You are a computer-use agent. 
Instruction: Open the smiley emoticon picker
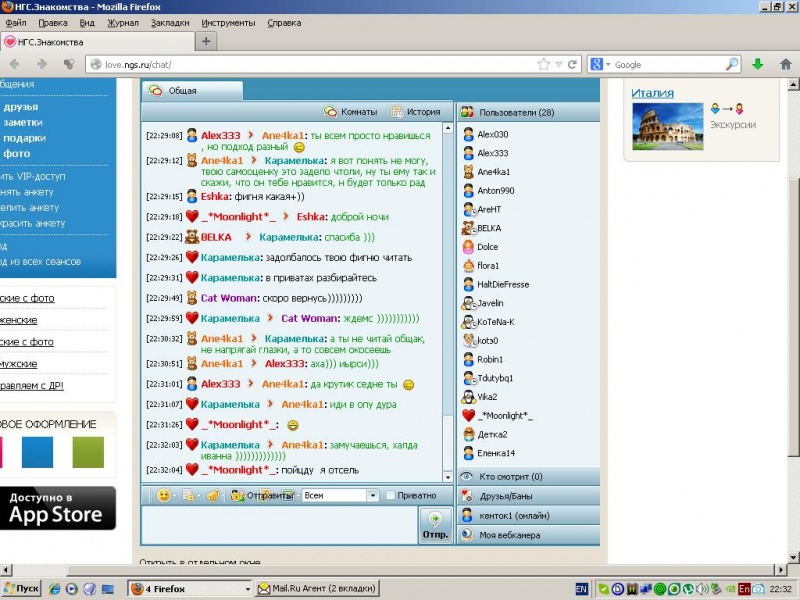[164, 495]
